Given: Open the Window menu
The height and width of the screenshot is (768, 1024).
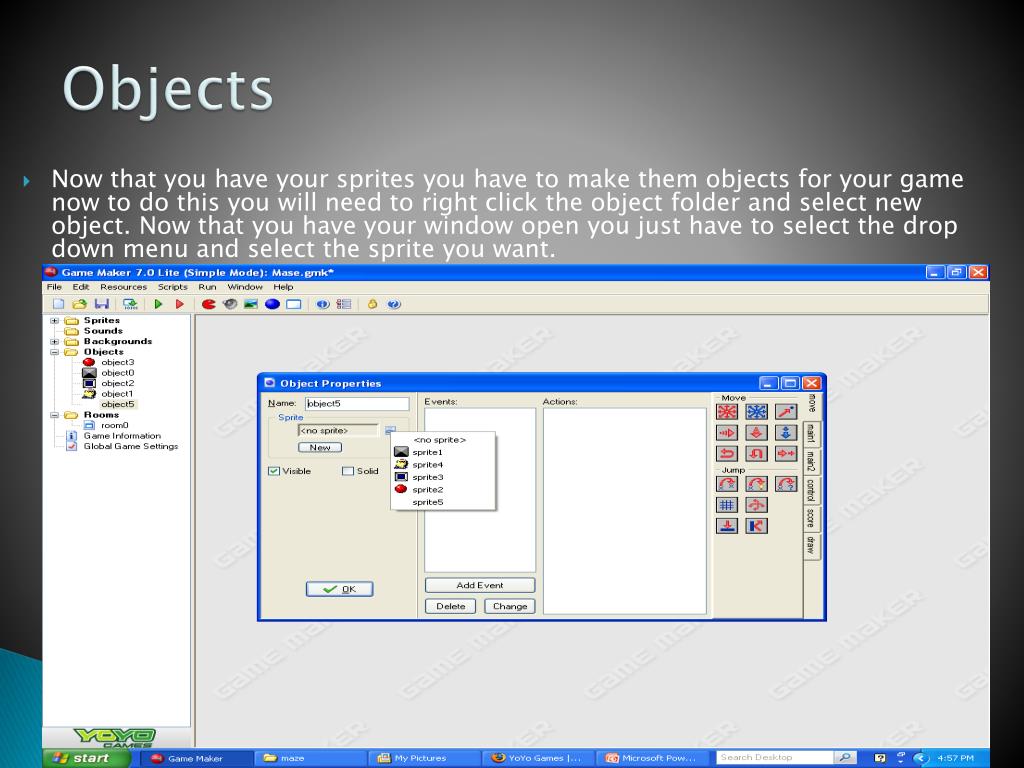Looking at the screenshot, I should pos(245,287).
